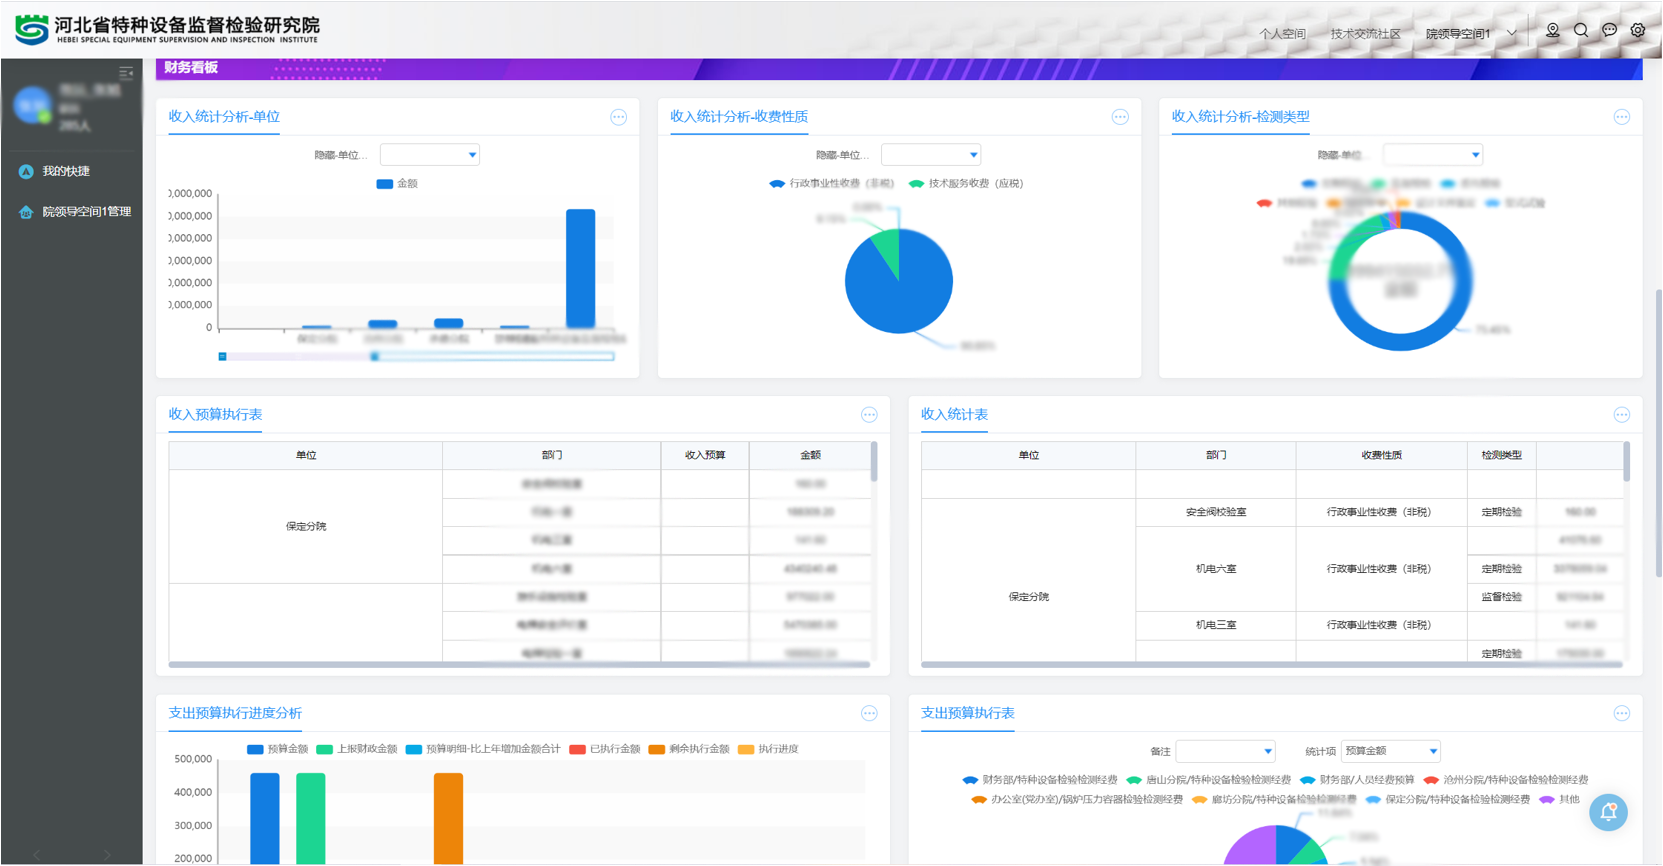The height and width of the screenshot is (866, 1663).
Task: Toggle 执行进度 legend series
Action: (x=768, y=749)
